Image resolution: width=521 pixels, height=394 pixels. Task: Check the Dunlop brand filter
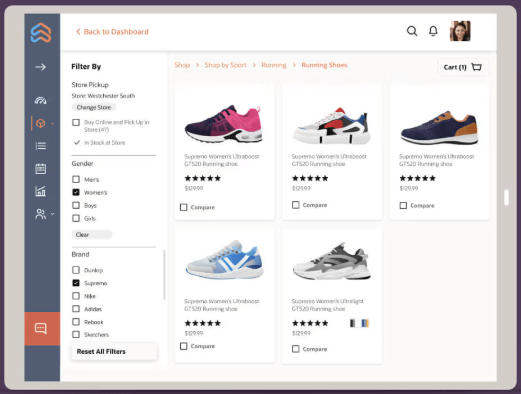[x=76, y=270]
